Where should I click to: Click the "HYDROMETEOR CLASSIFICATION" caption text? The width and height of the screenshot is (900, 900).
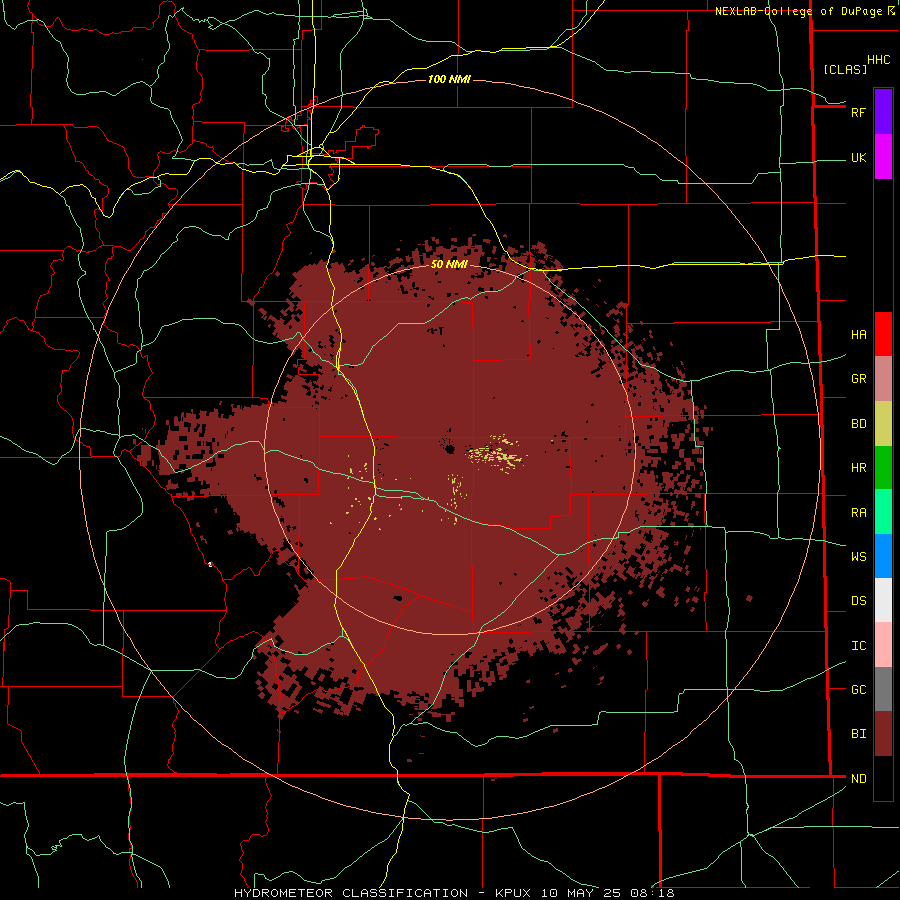pos(351,893)
